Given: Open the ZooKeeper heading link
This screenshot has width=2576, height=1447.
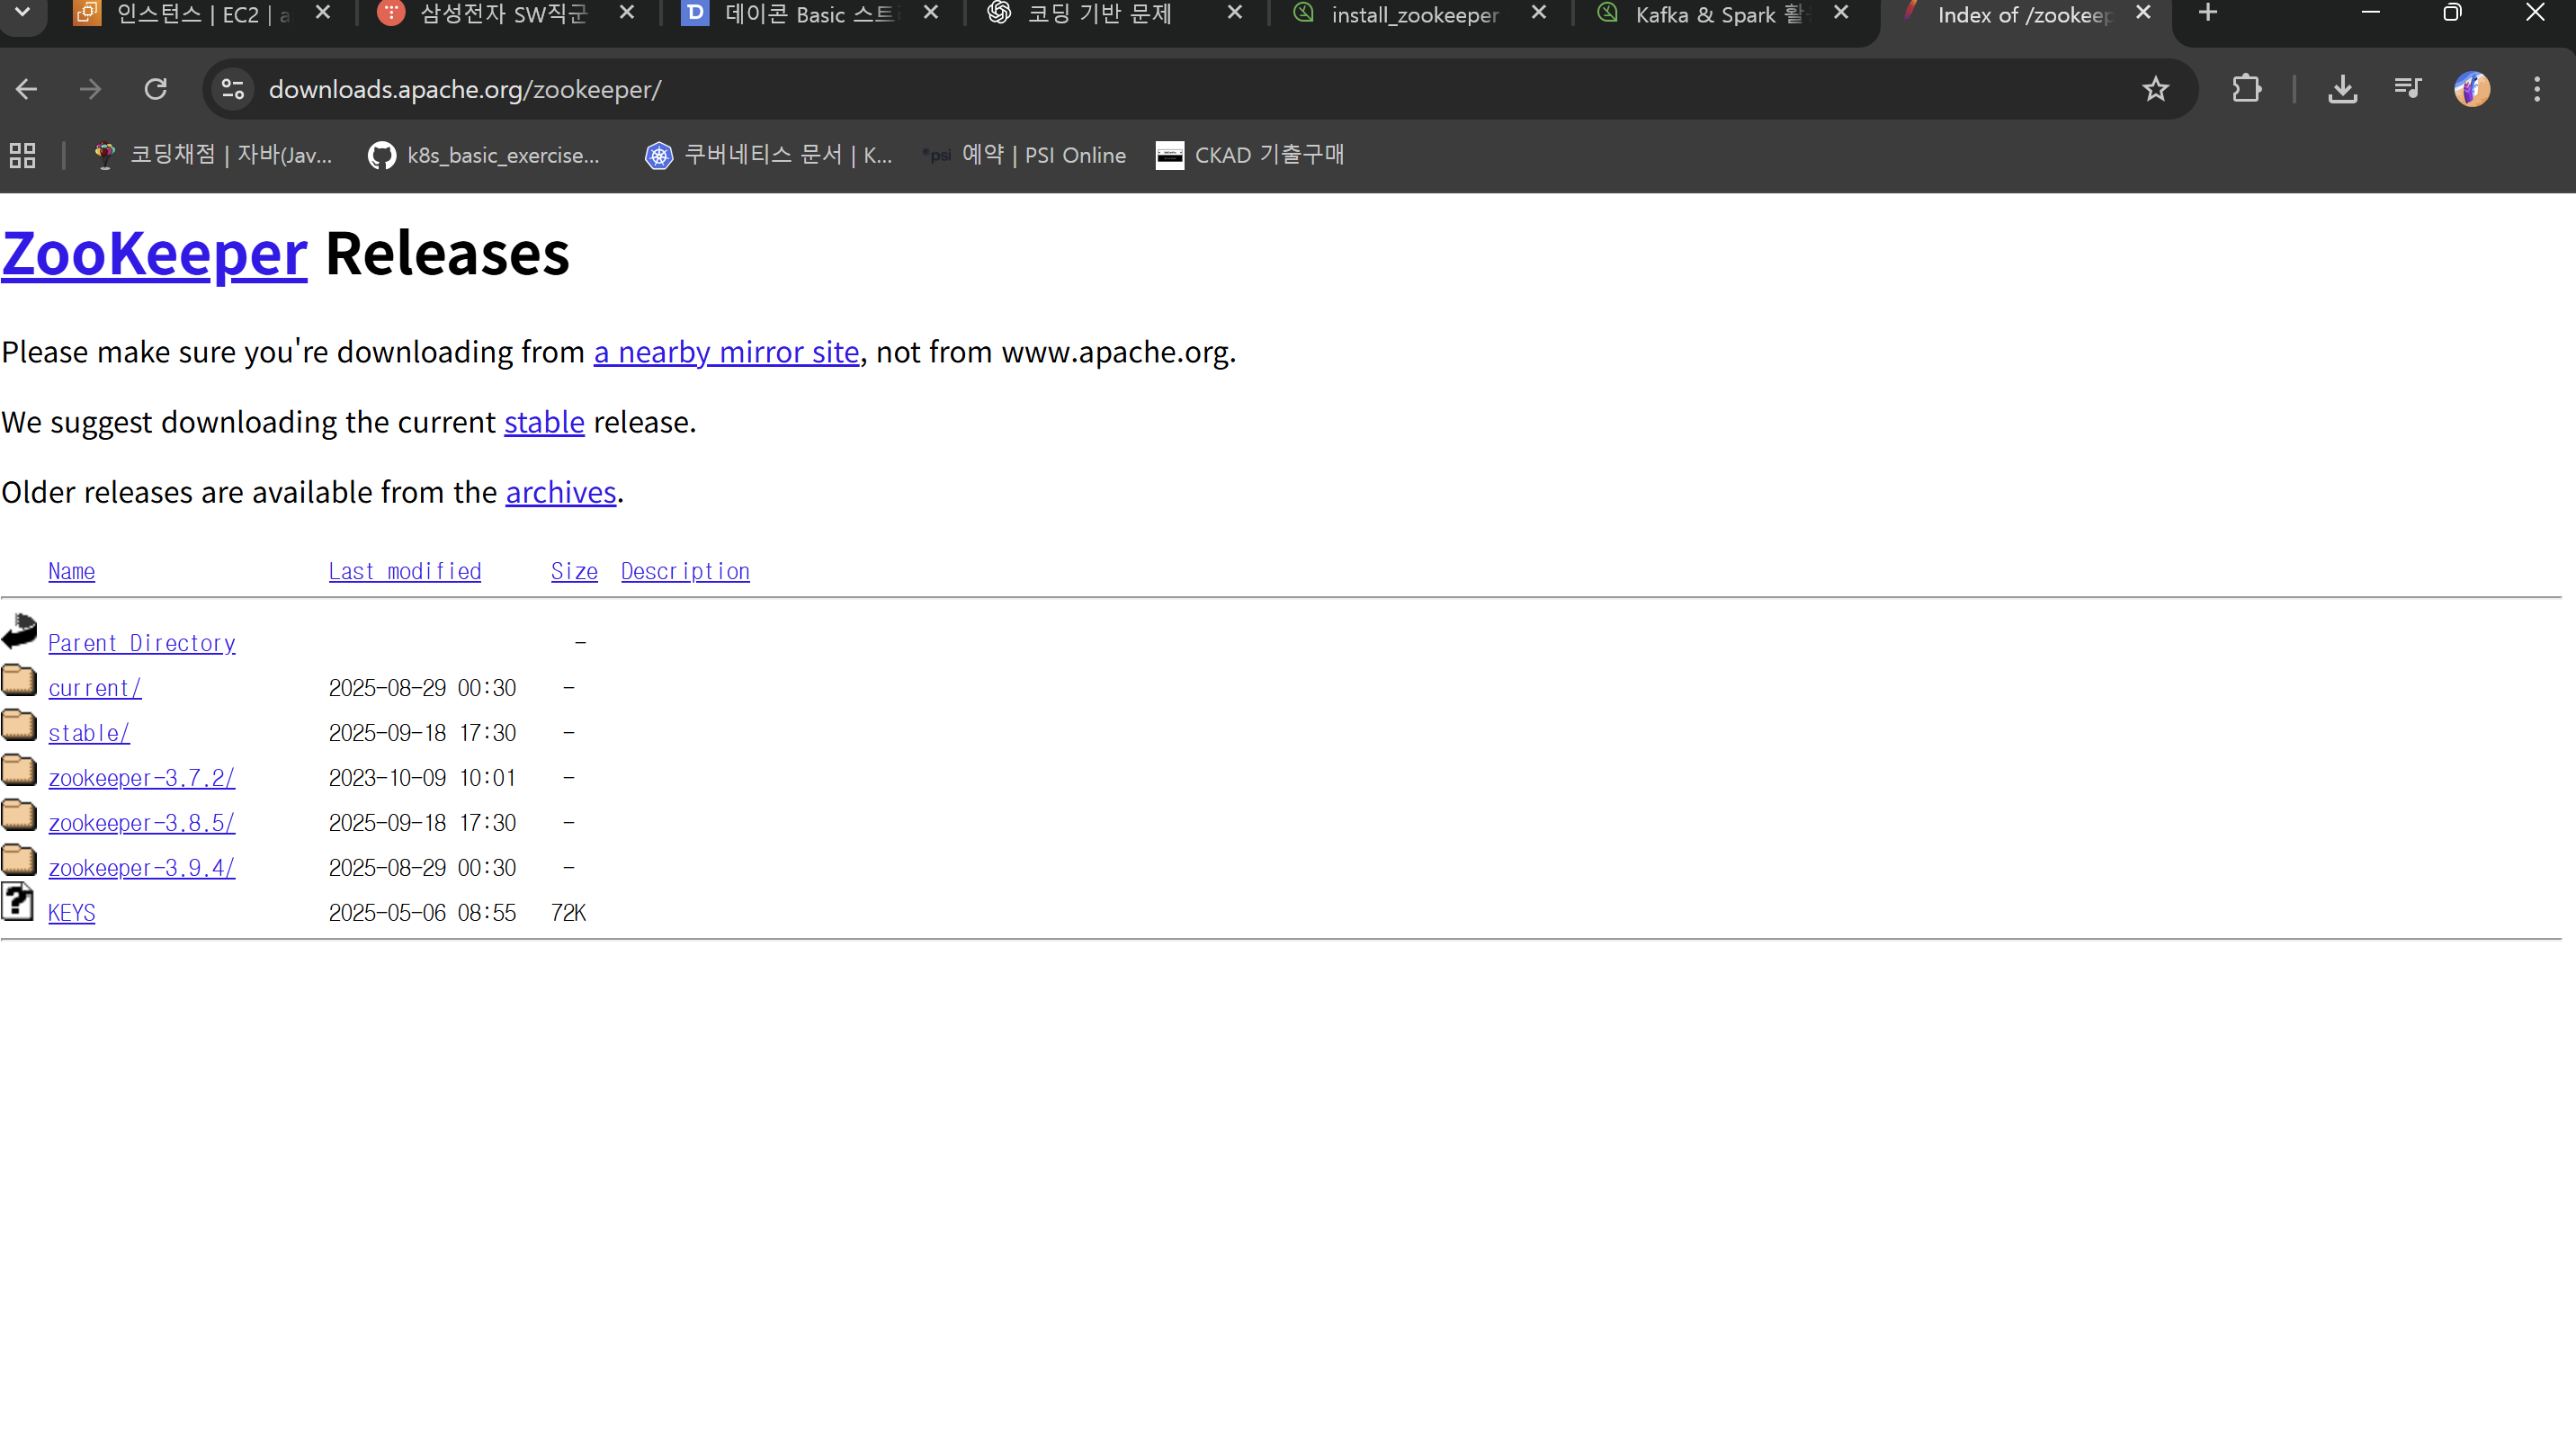Looking at the screenshot, I should [x=155, y=254].
